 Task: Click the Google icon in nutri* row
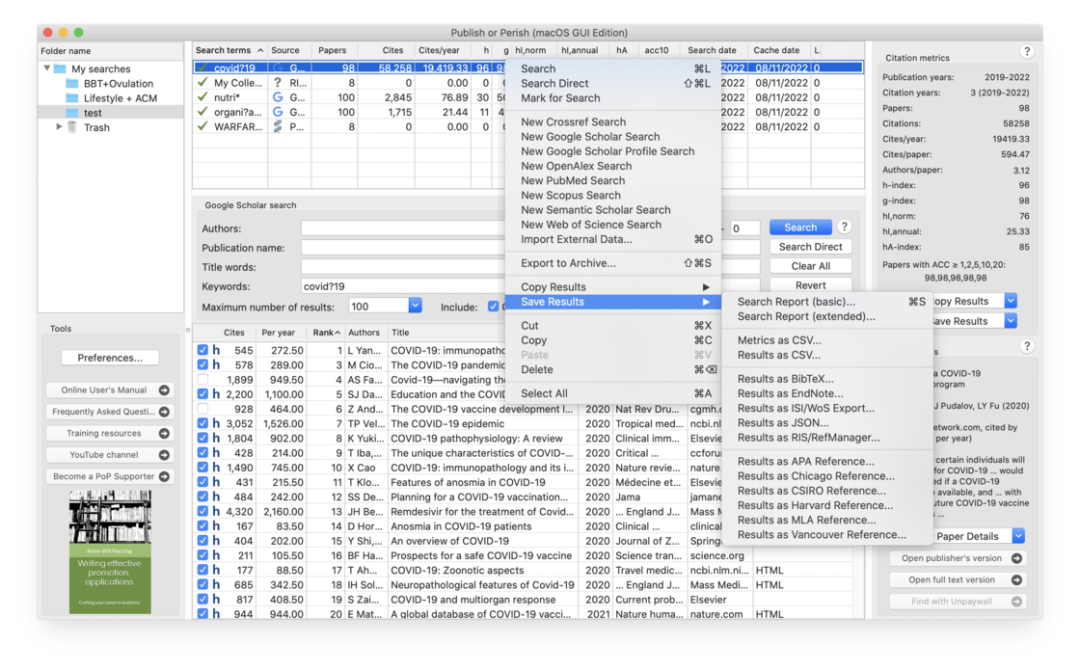pos(278,98)
